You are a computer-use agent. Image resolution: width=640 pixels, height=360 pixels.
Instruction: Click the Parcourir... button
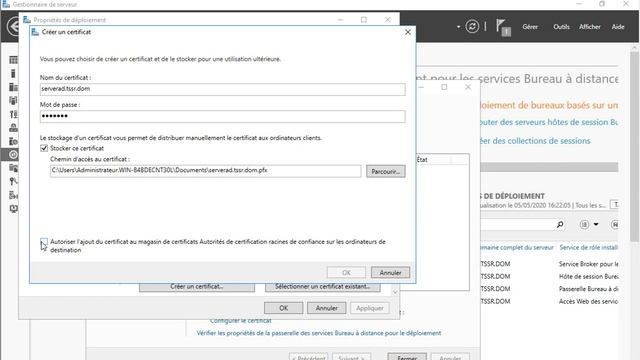coord(386,171)
